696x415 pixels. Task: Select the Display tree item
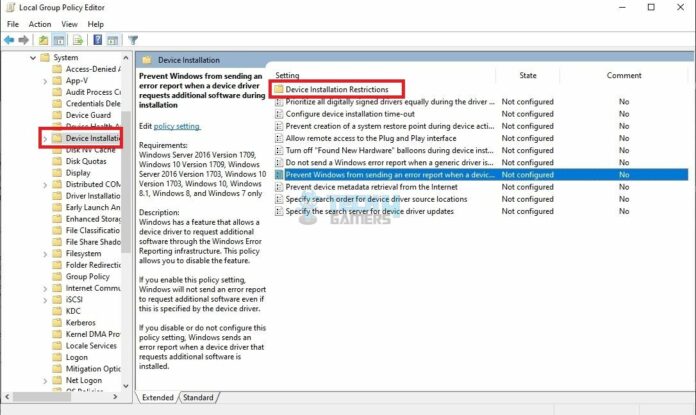(x=78, y=173)
